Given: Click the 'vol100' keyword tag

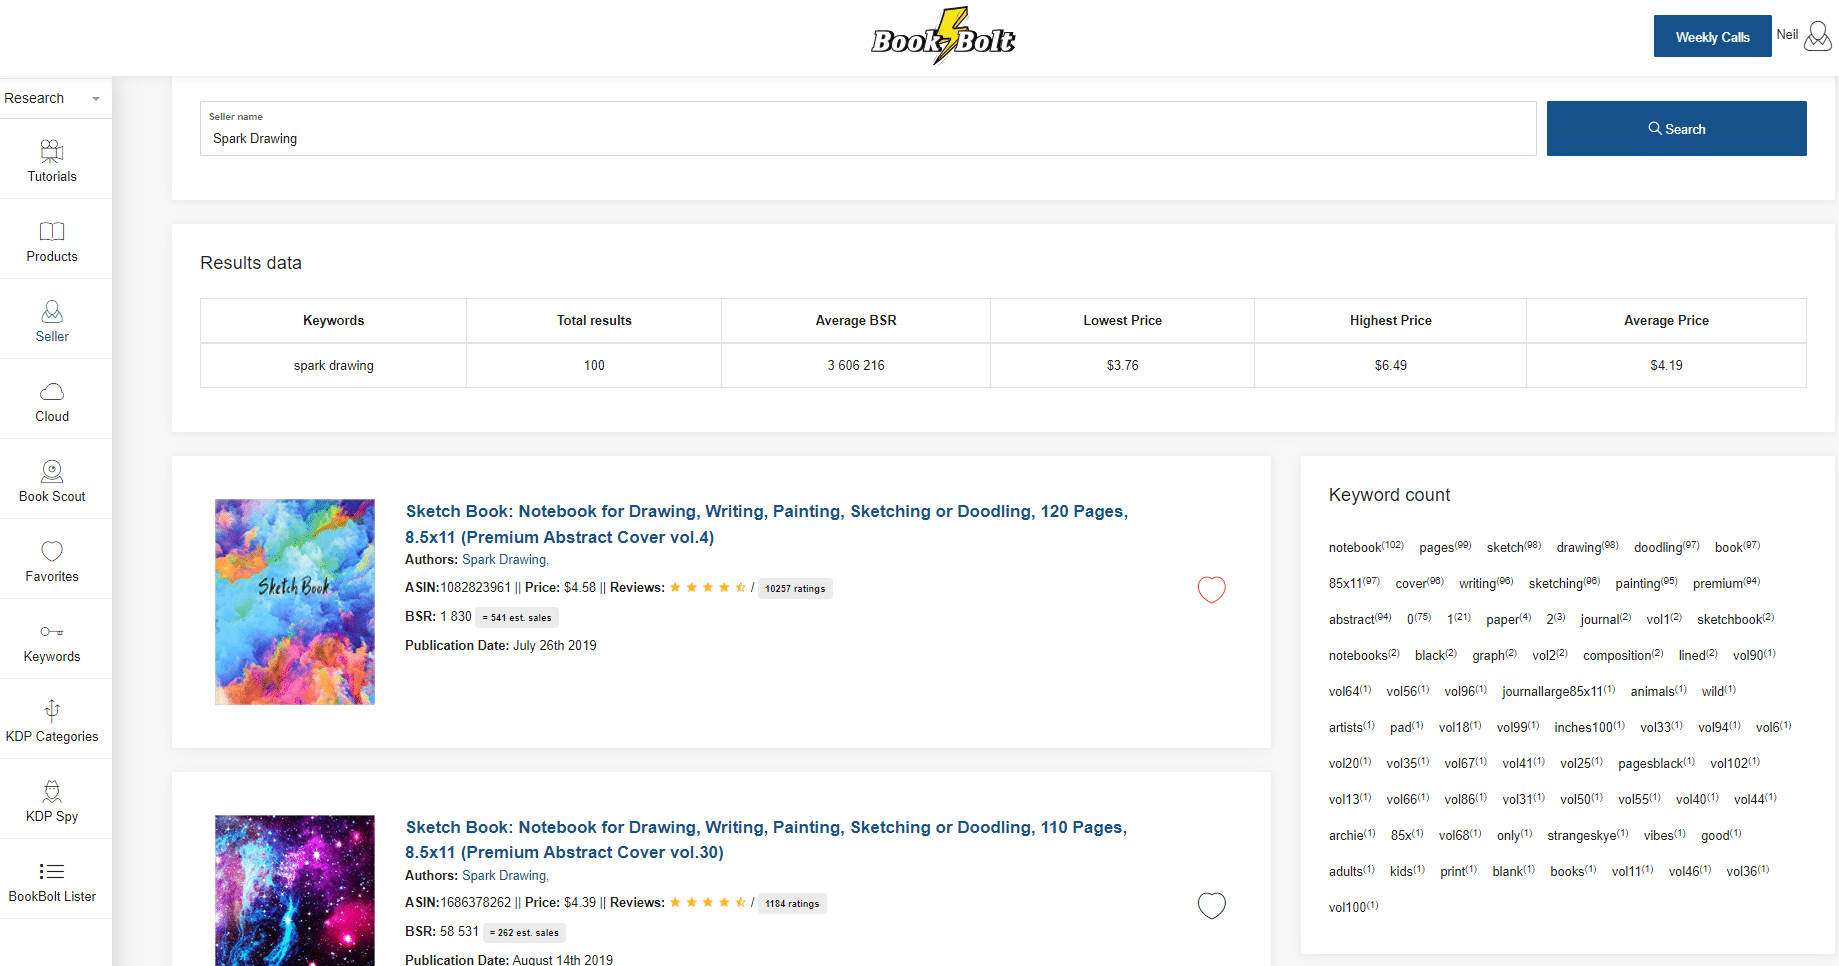Looking at the screenshot, I should (1353, 907).
